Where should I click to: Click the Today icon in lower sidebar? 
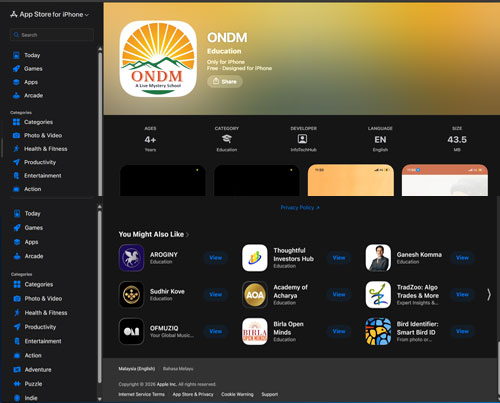17,213
